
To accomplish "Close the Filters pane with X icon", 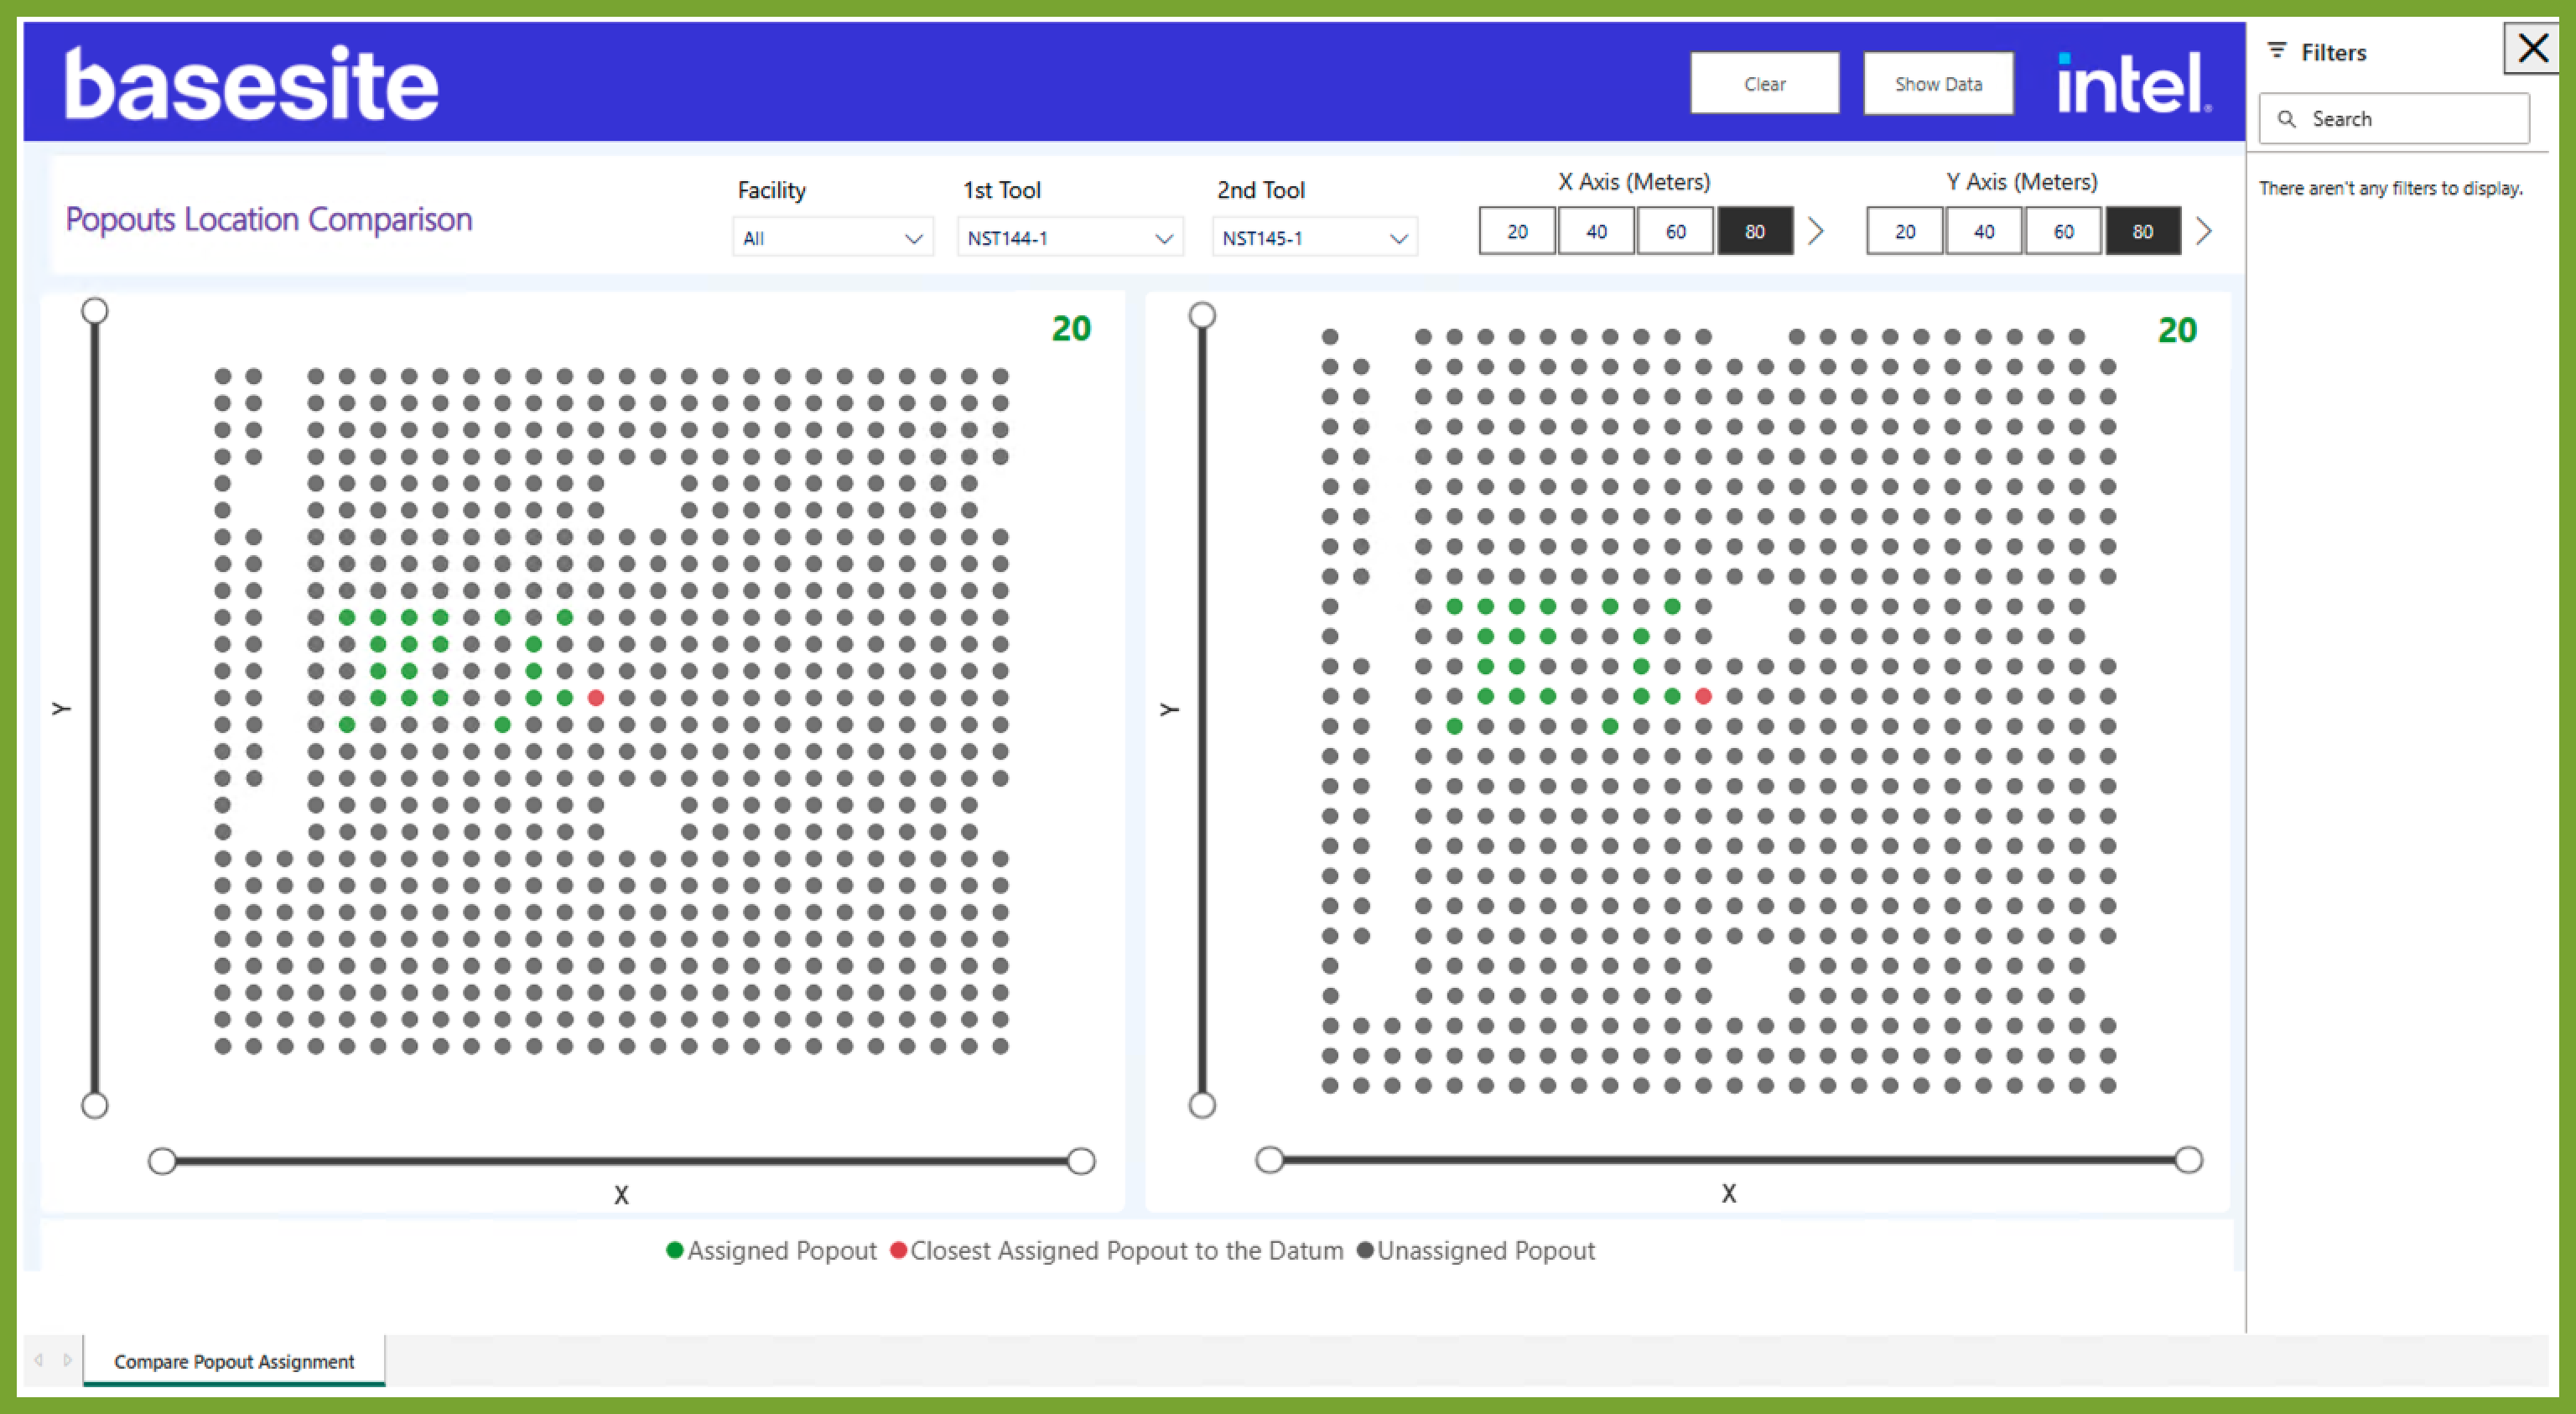I will pos(2532,48).
